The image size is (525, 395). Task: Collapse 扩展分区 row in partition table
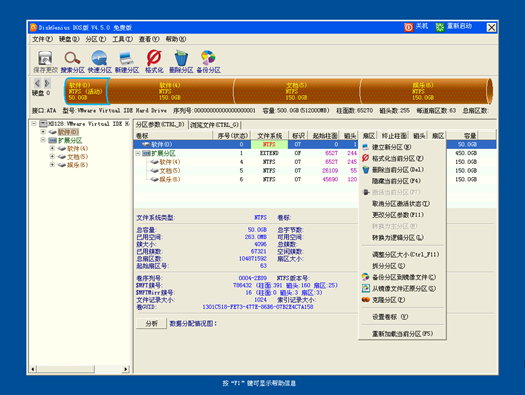tap(138, 153)
